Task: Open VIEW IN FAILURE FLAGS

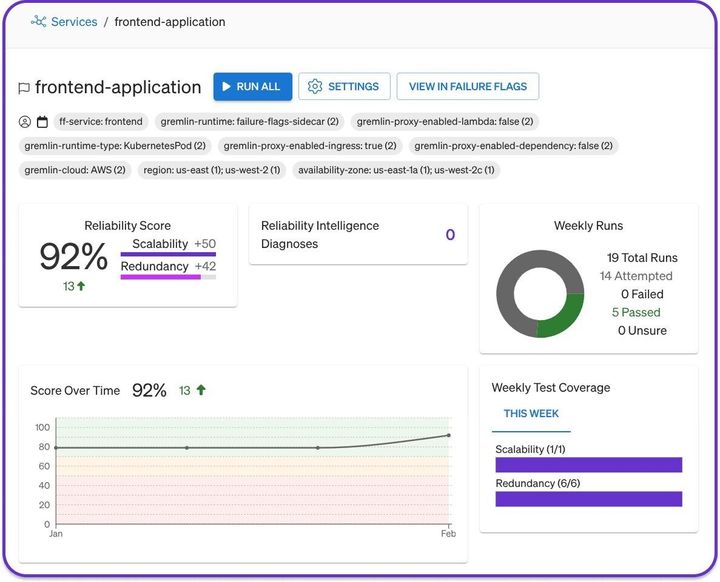Action: coord(467,86)
